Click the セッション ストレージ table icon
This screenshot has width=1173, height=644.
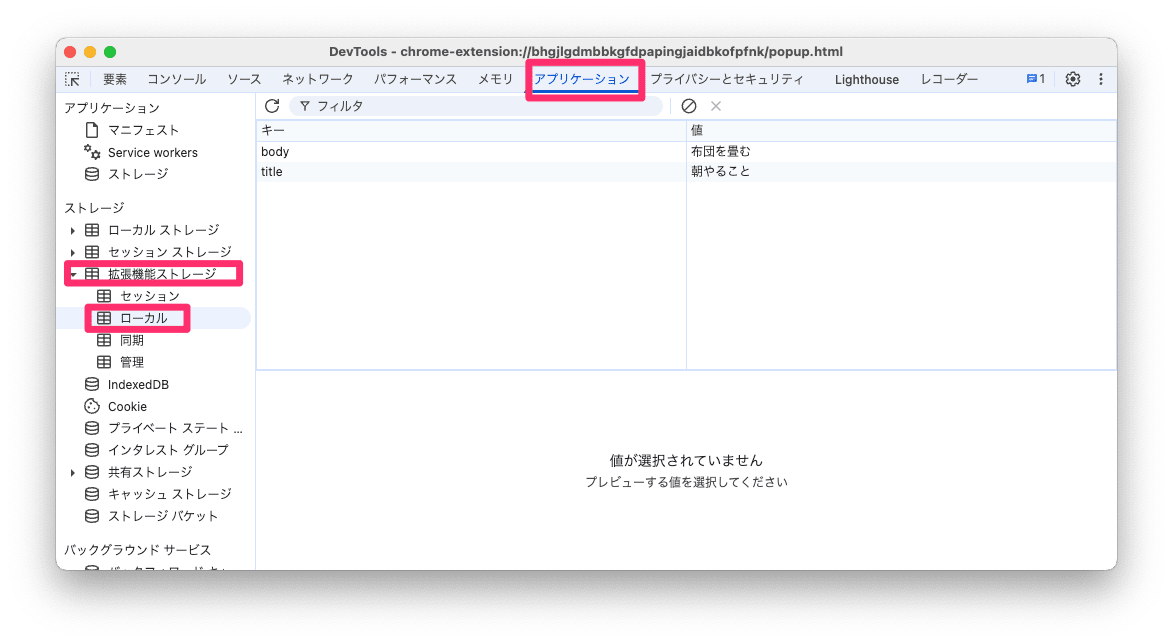(92, 252)
